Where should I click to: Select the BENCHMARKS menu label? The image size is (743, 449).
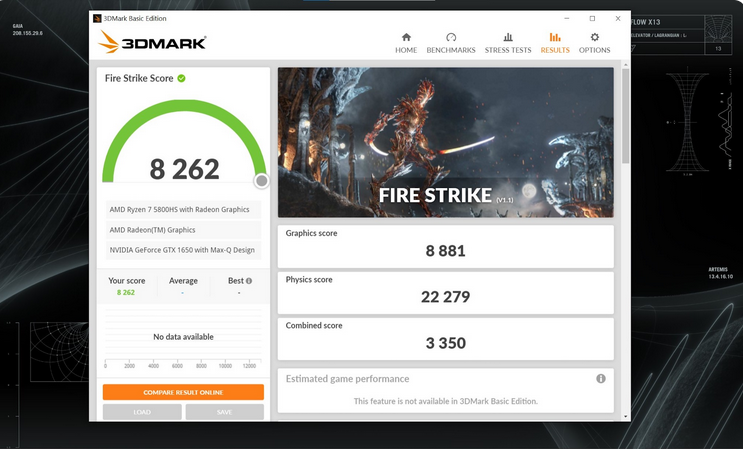pyautogui.click(x=451, y=50)
